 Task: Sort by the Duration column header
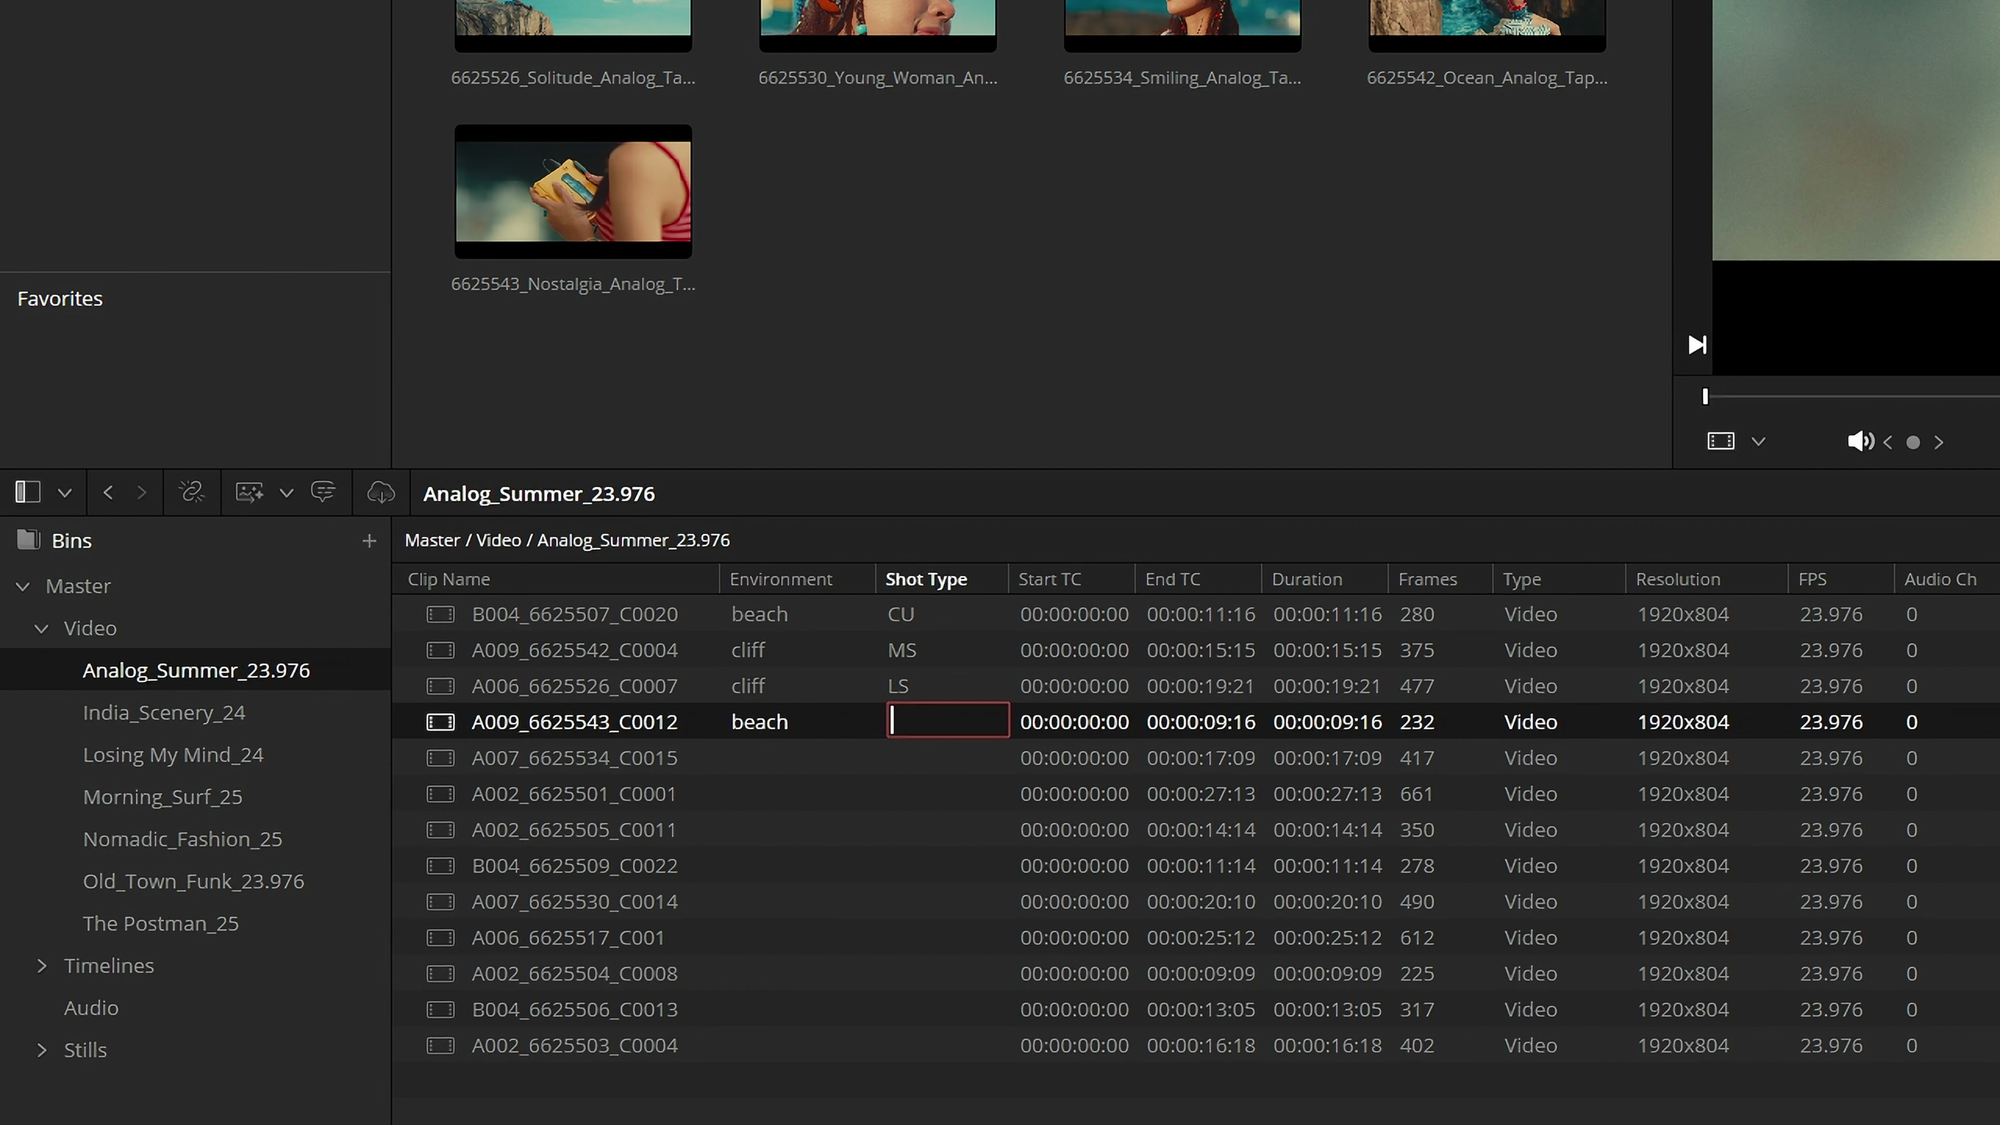point(1307,579)
